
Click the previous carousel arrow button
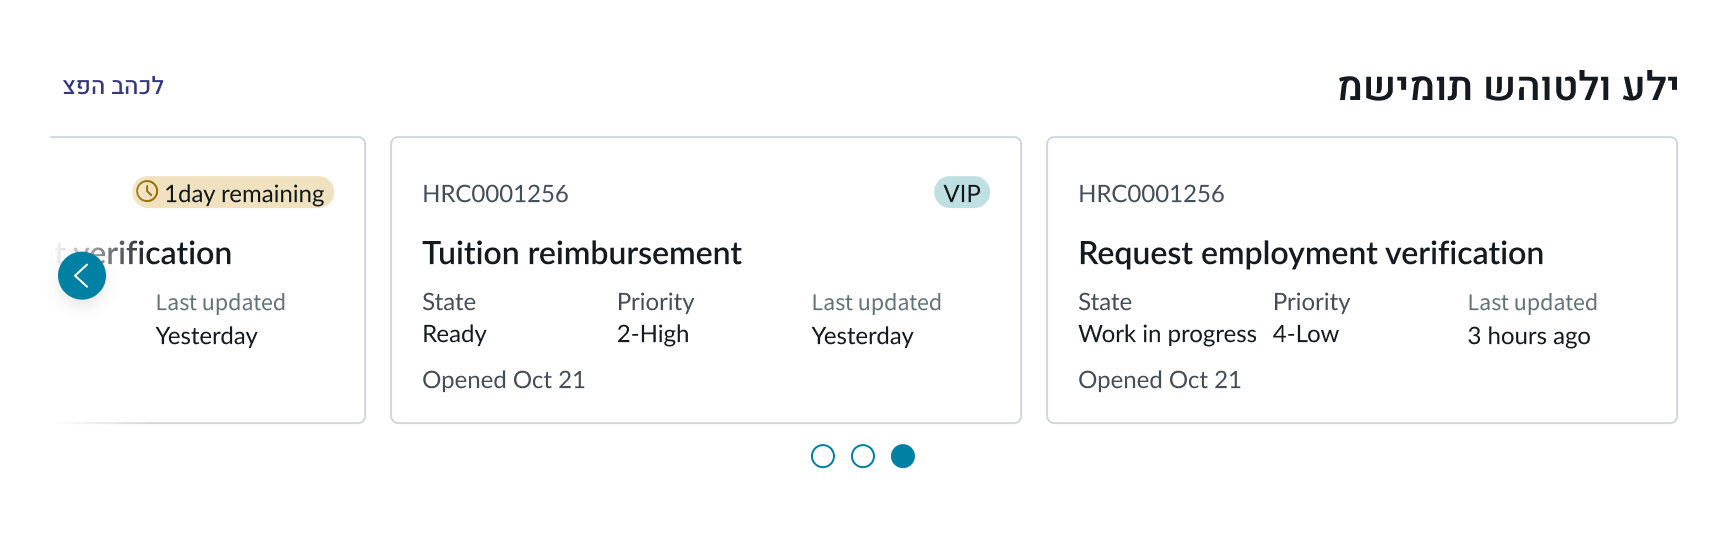tap(82, 276)
